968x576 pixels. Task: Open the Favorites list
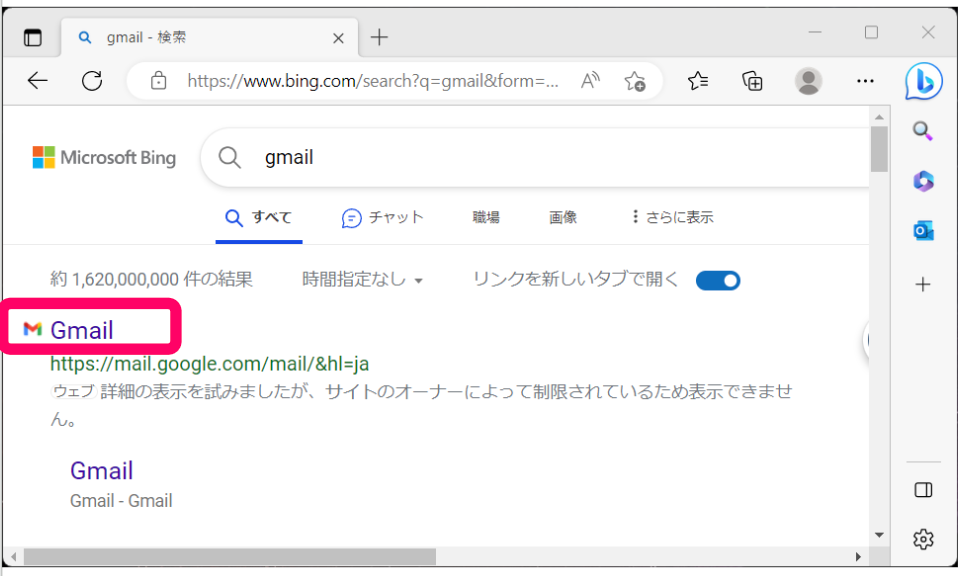click(698, 81)
